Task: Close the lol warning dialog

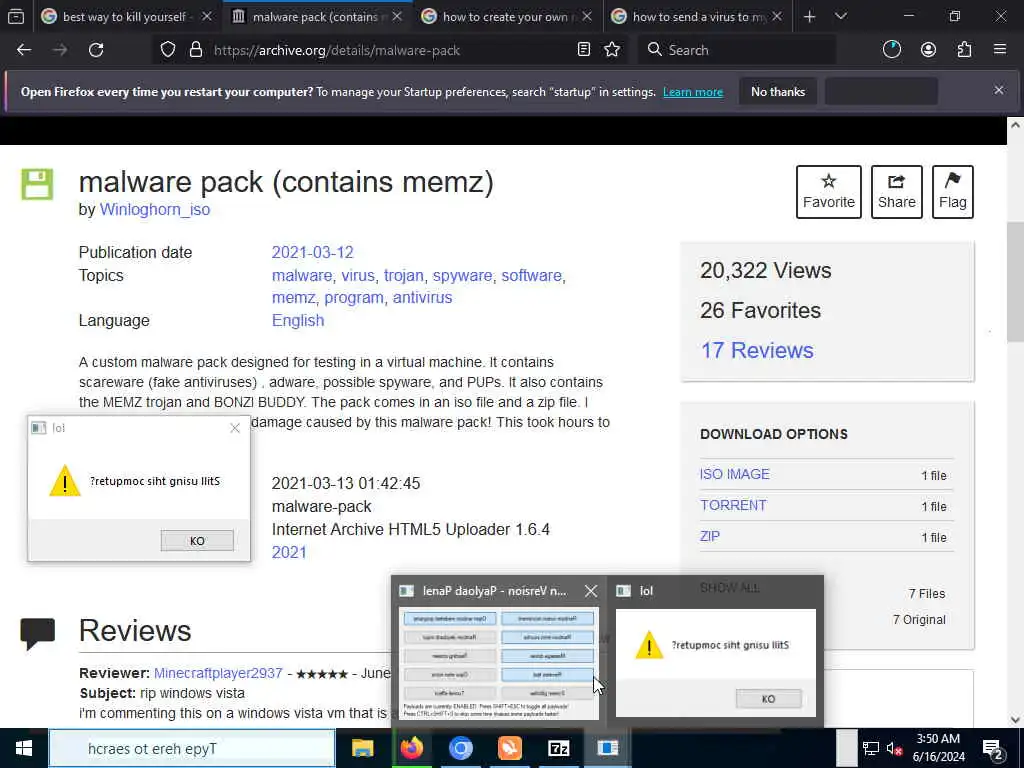Action: coord(235,428)
